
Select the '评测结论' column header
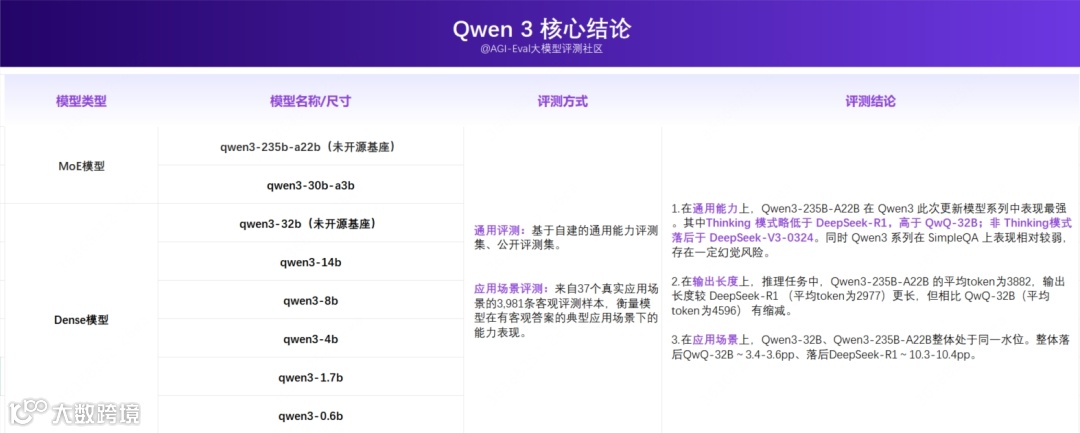(x=871, y=101)
